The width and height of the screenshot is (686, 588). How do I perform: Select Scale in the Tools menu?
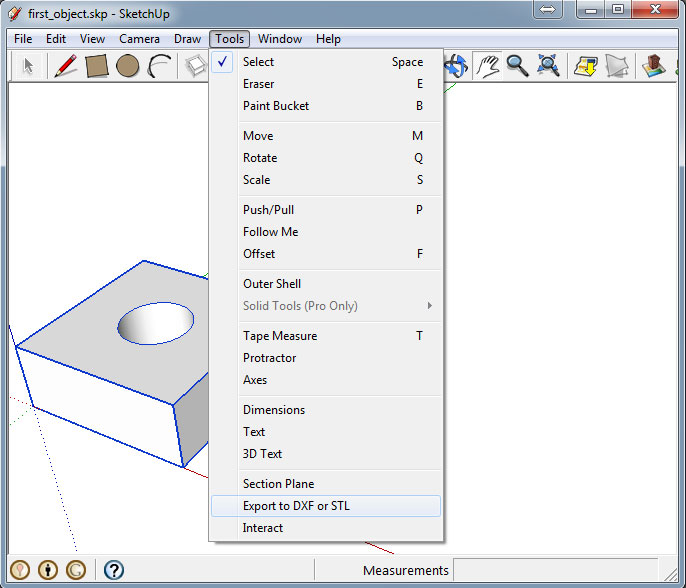pos(326,180)
